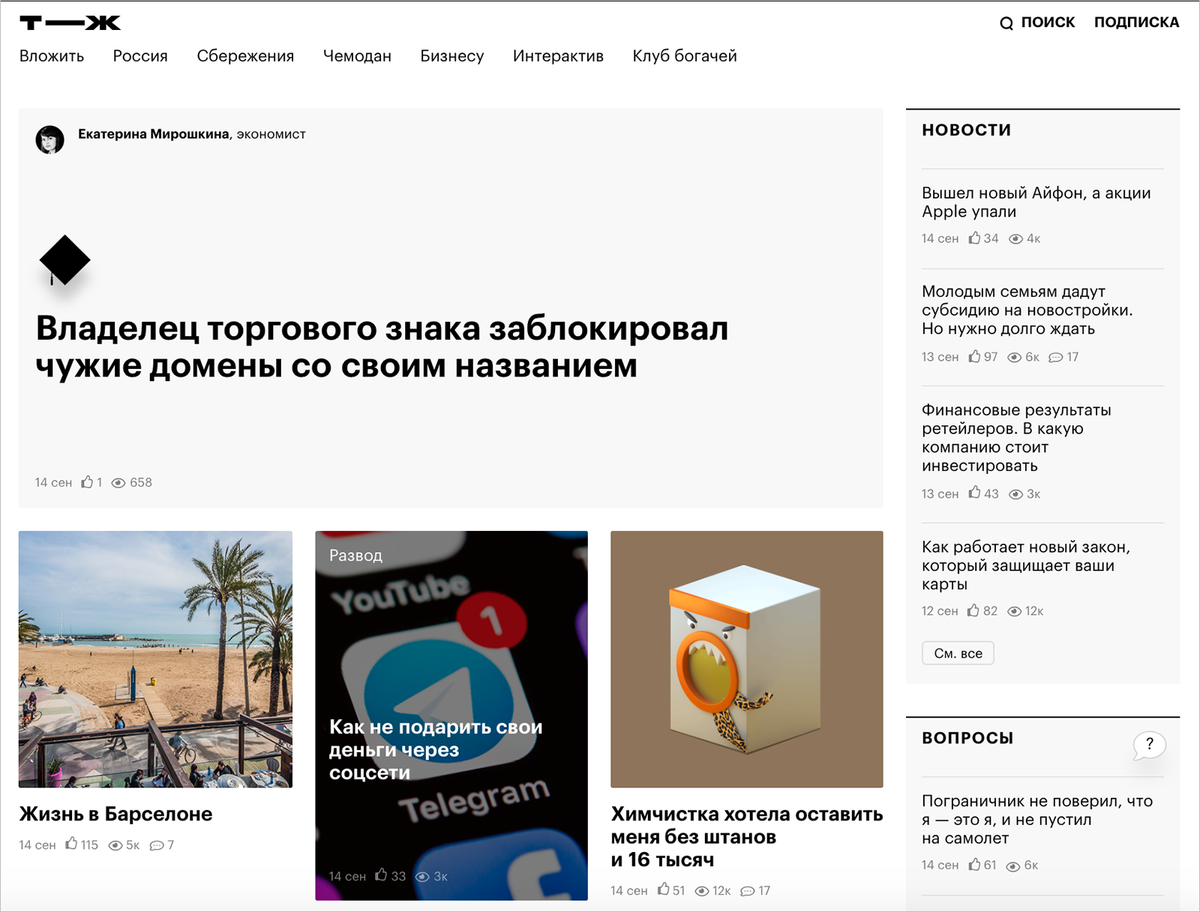This screenshot has height=912, width=1200.
Task: Select Сбережения in the navigation
Action: pyautogui.click(x=245, y=56)
